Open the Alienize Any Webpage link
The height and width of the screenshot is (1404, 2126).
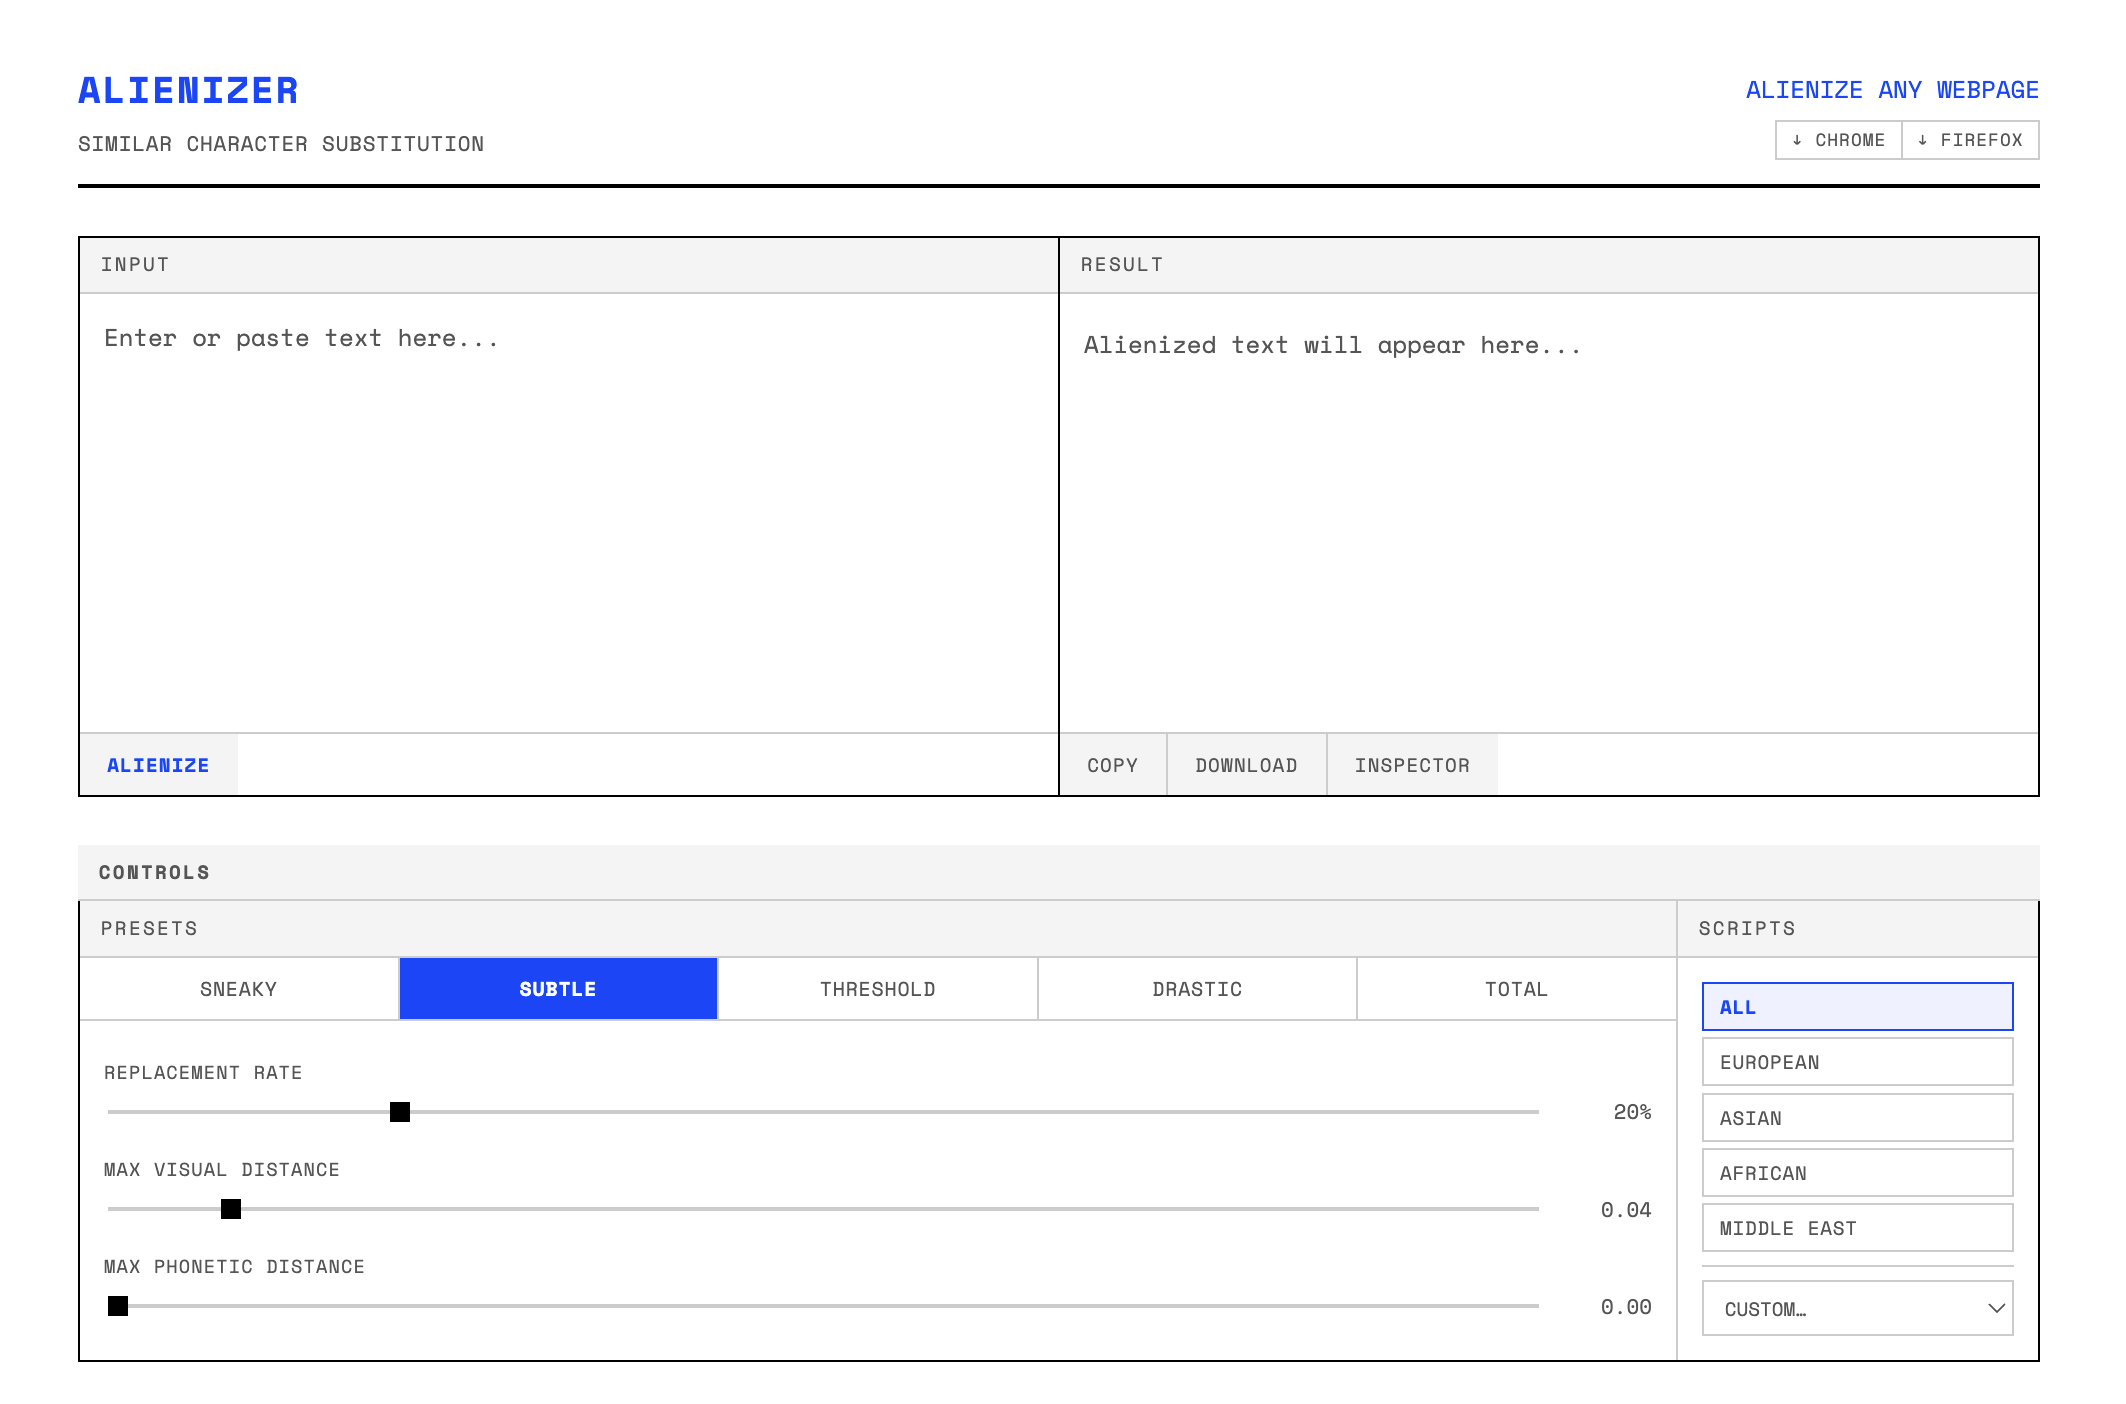(x=1892, y=90)
